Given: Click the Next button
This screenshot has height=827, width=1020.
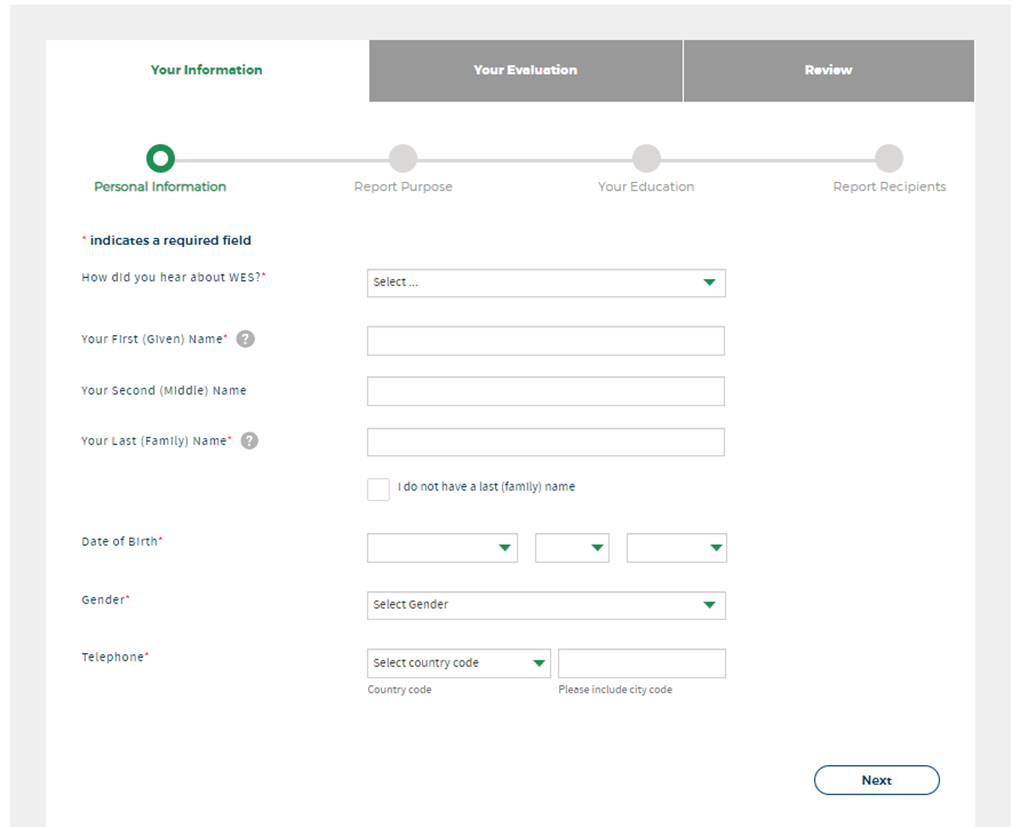Looking at the screenshot, I should (876, 780).
